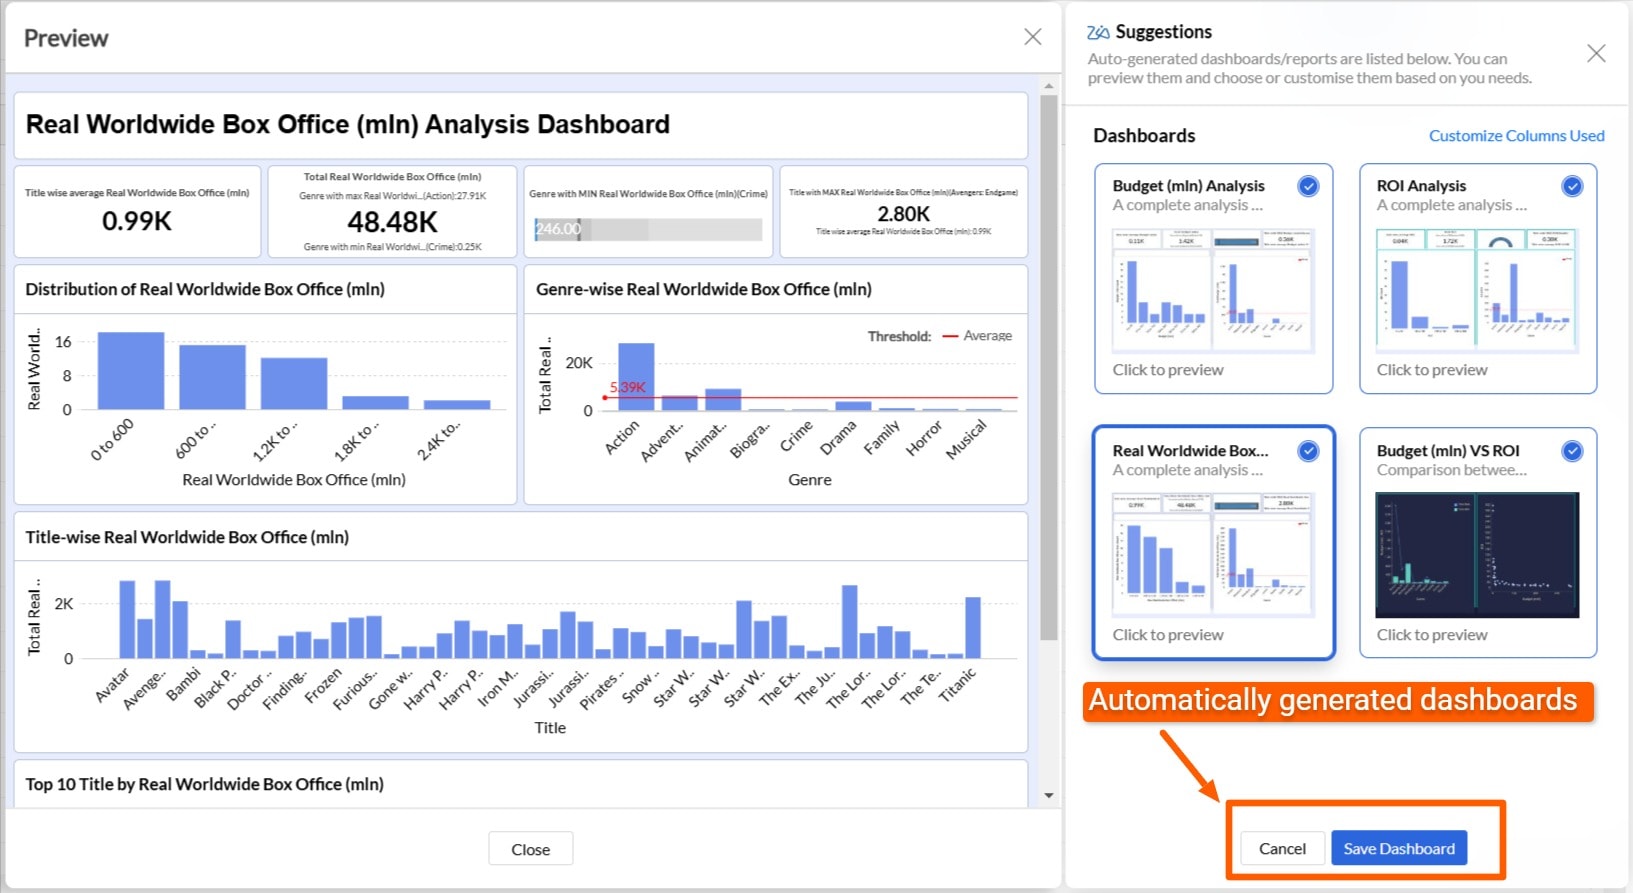Click the preview vertical scrollbar thumb
Screen dimensions: 1633x893
1048,367
